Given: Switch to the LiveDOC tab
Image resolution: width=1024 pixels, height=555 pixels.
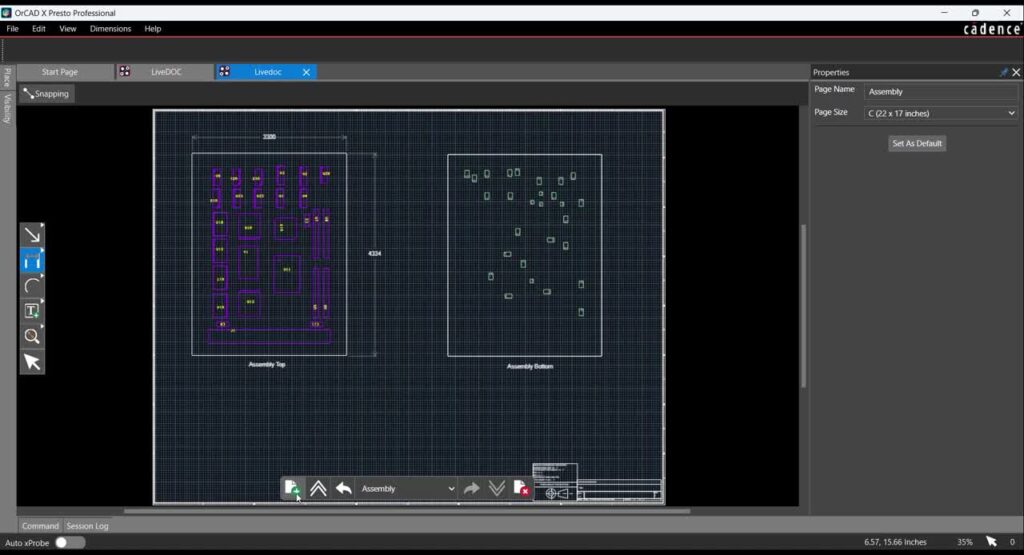Looking at the screenshot, I should (165, 72).
